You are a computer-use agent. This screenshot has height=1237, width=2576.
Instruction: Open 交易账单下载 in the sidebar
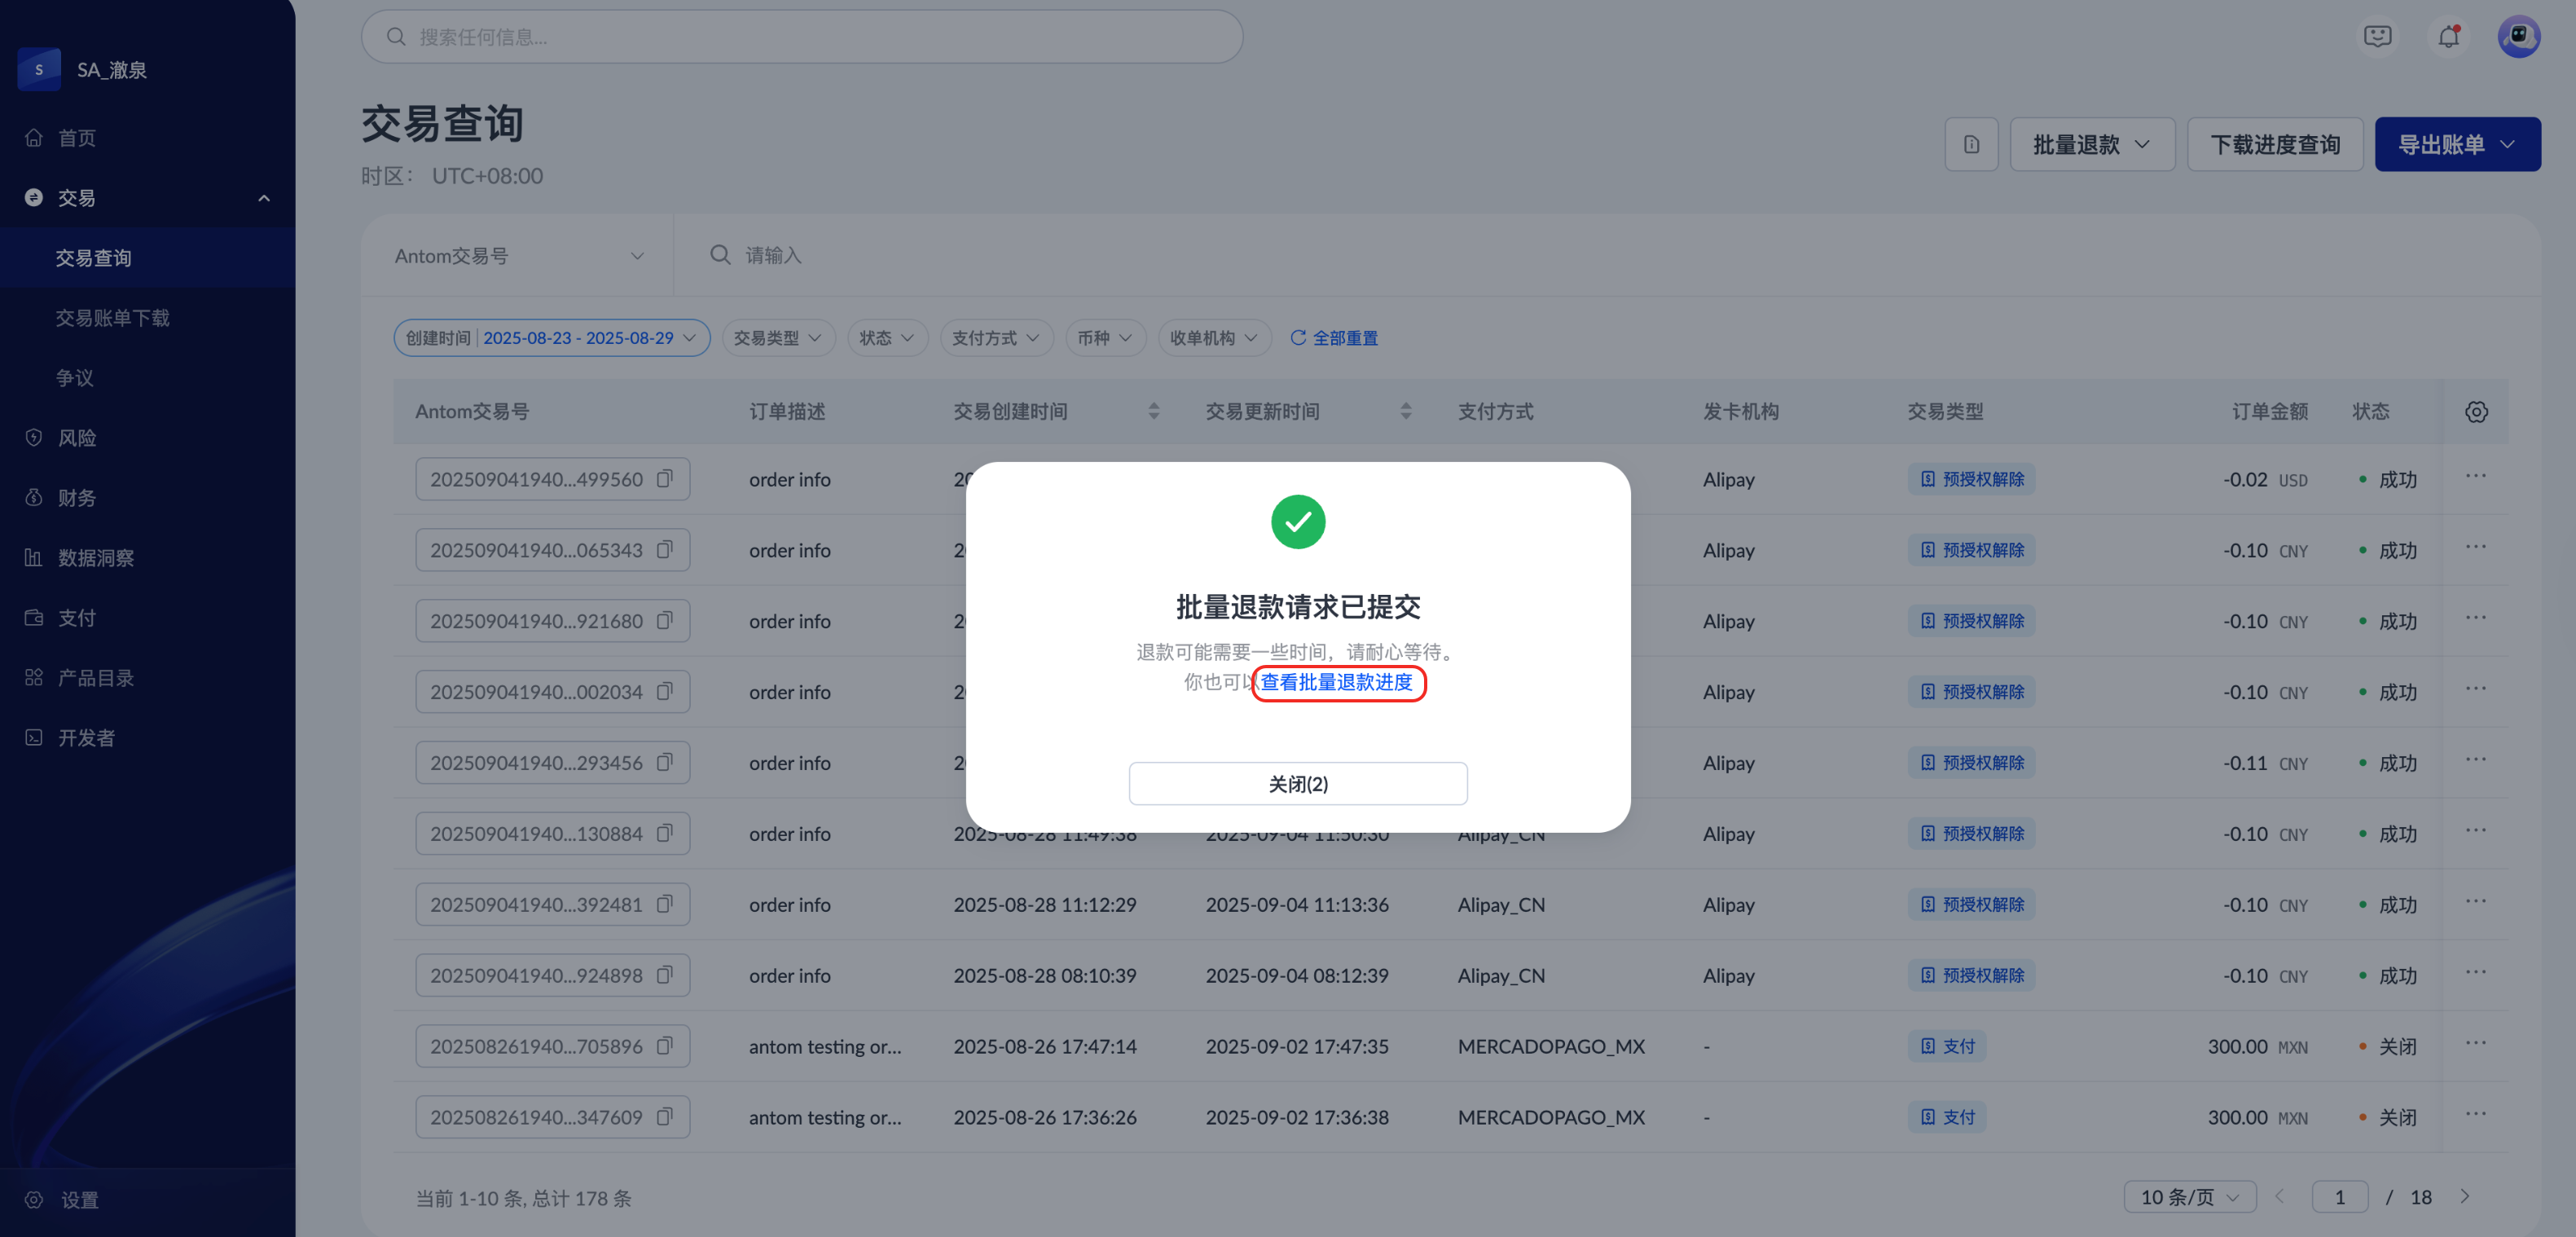(x=113, y=318)
